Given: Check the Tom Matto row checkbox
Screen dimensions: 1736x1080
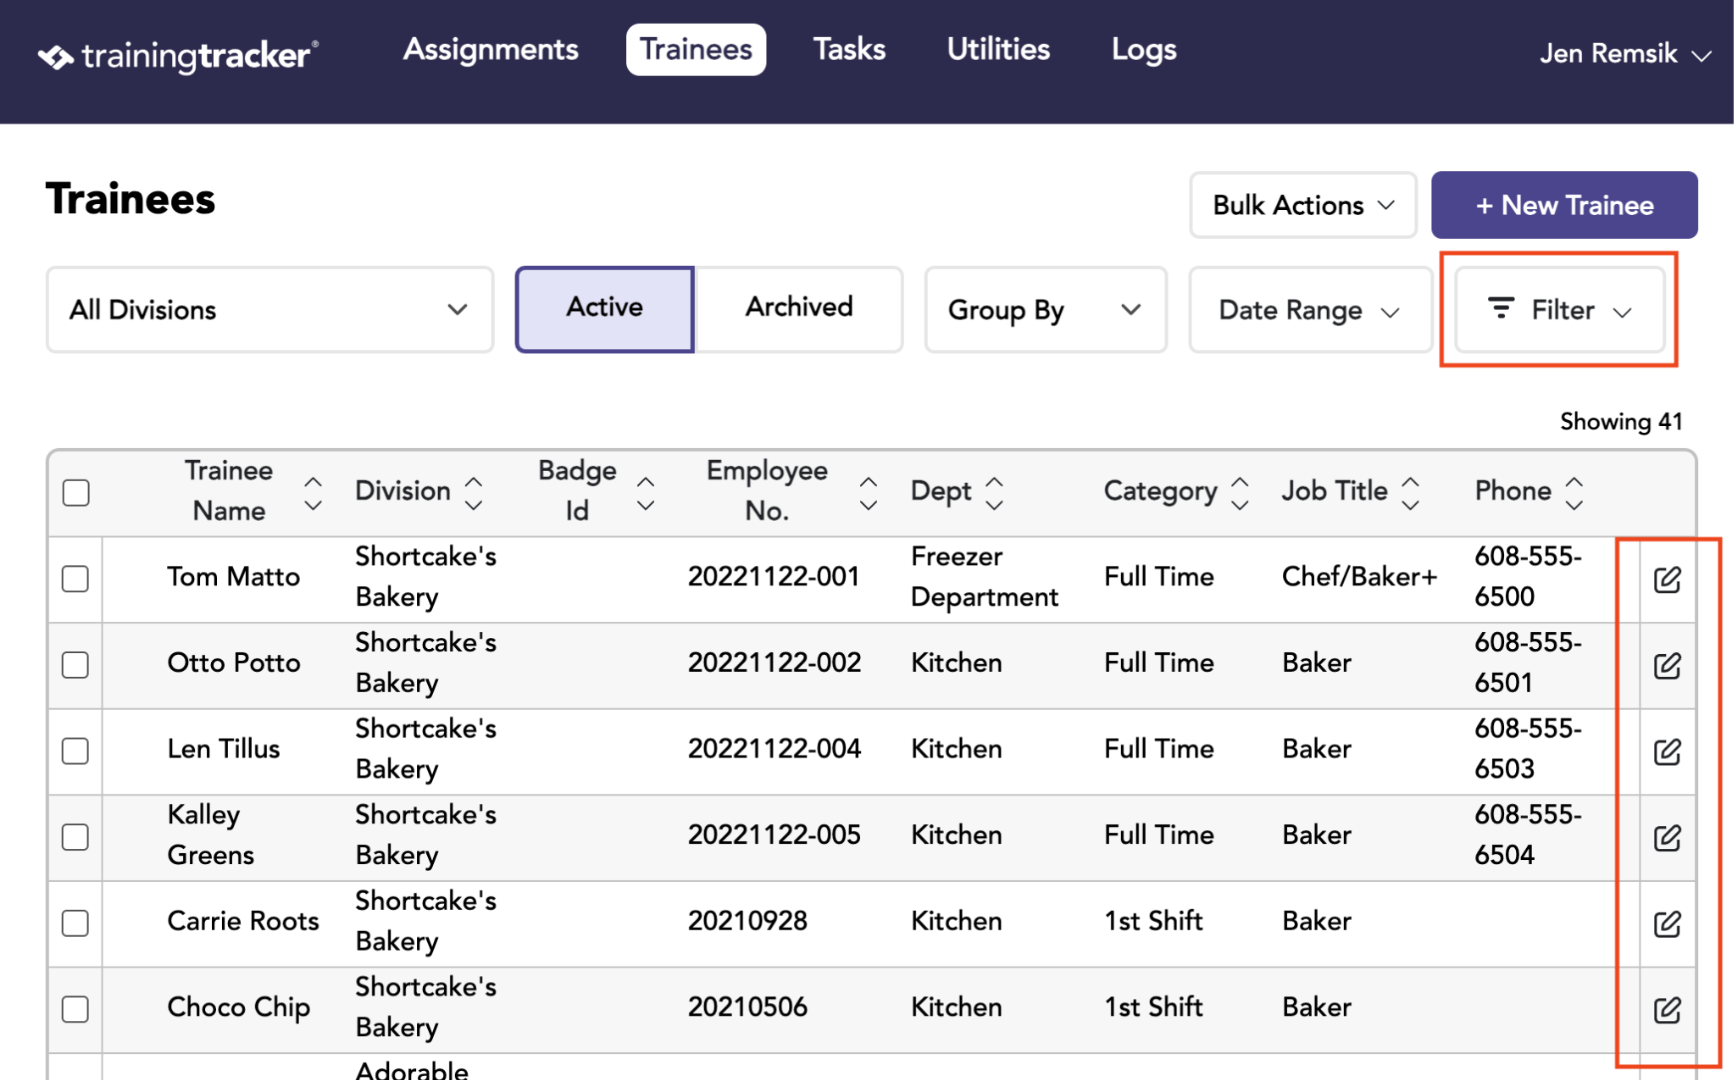Looking at the screenshot, I should coord(75,578).
